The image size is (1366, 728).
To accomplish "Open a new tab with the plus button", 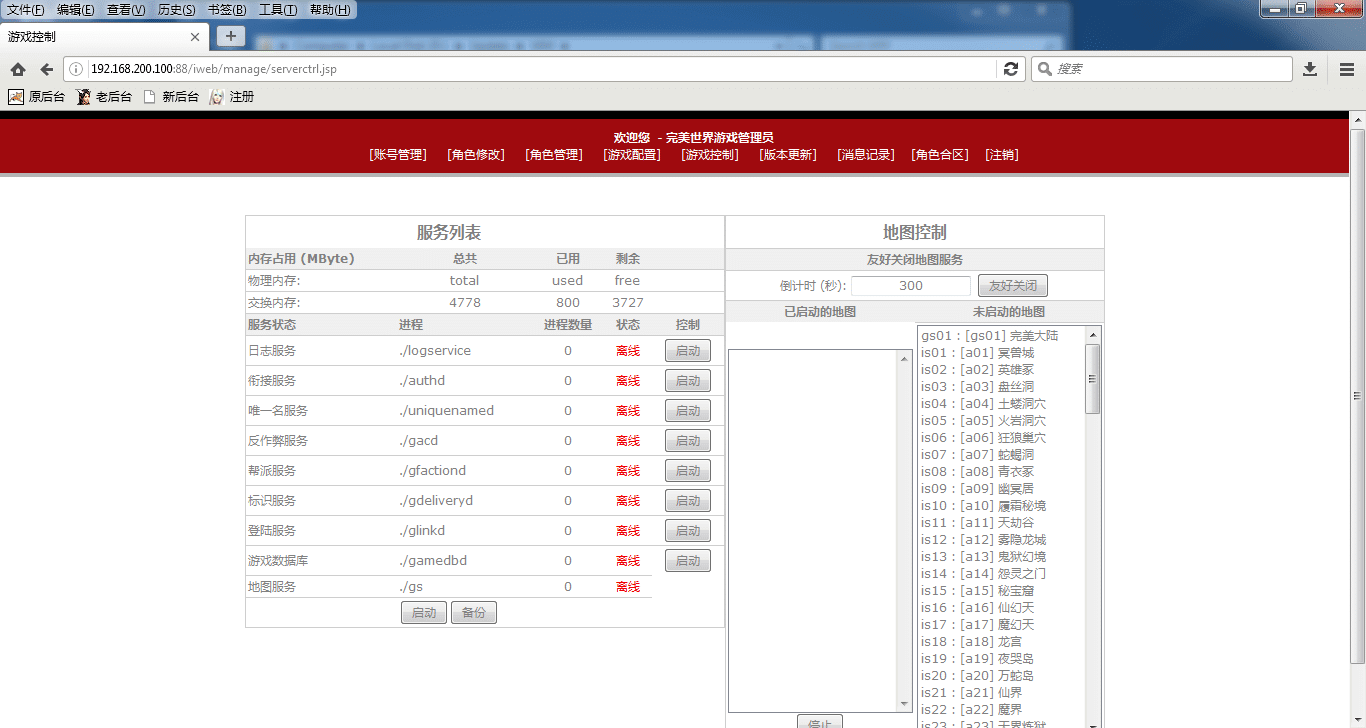I will click(230, 36).
